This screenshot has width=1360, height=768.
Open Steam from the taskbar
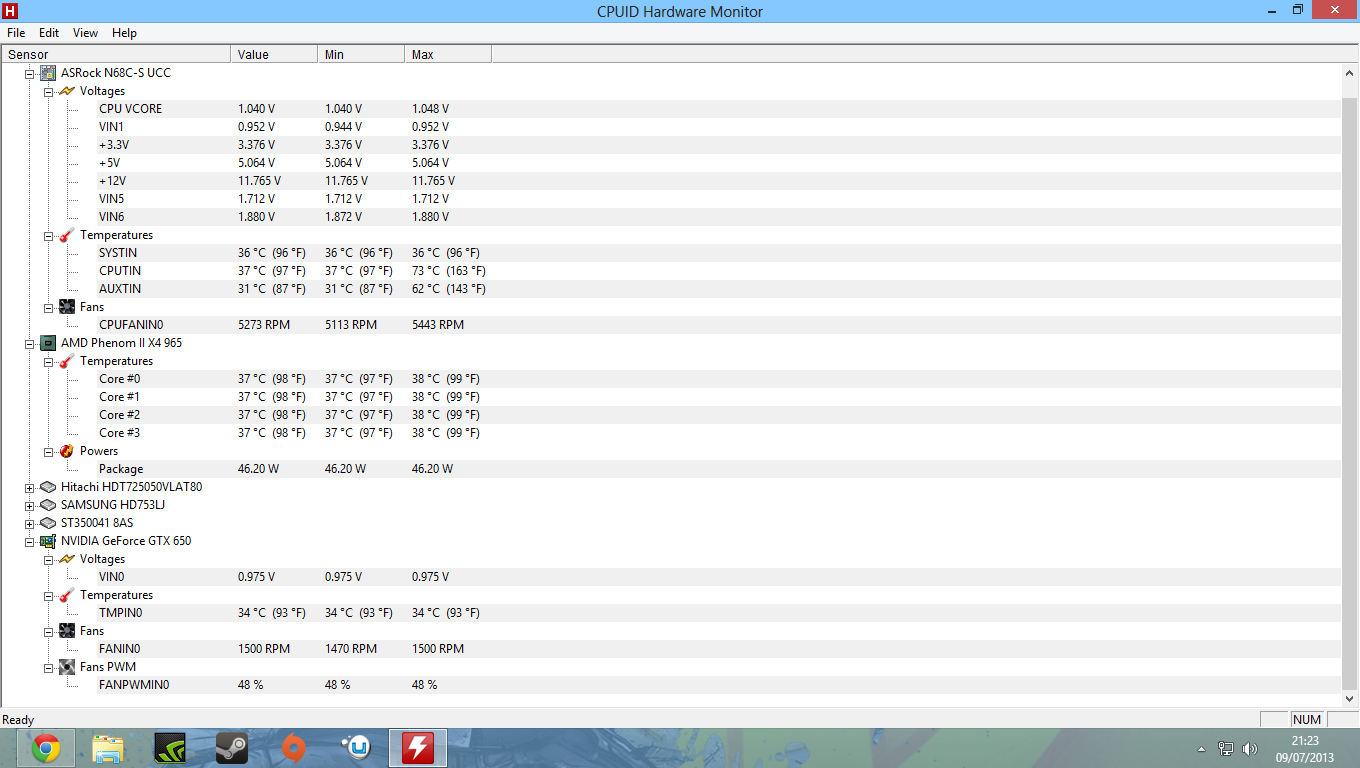click(x=231, y=748)
